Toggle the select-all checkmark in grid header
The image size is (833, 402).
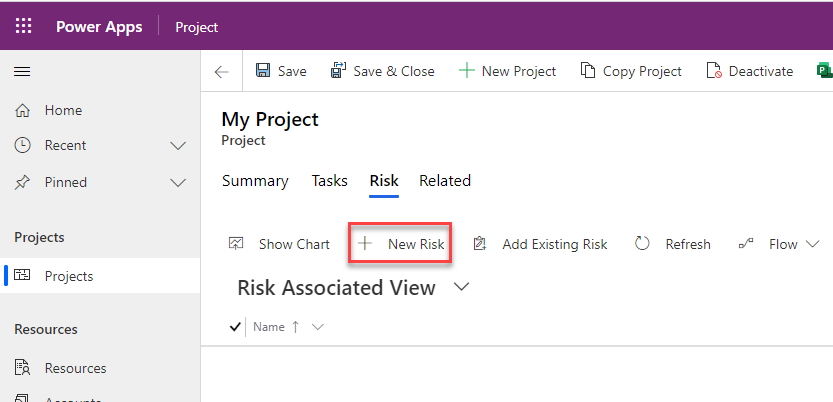(x=235, y=327)
